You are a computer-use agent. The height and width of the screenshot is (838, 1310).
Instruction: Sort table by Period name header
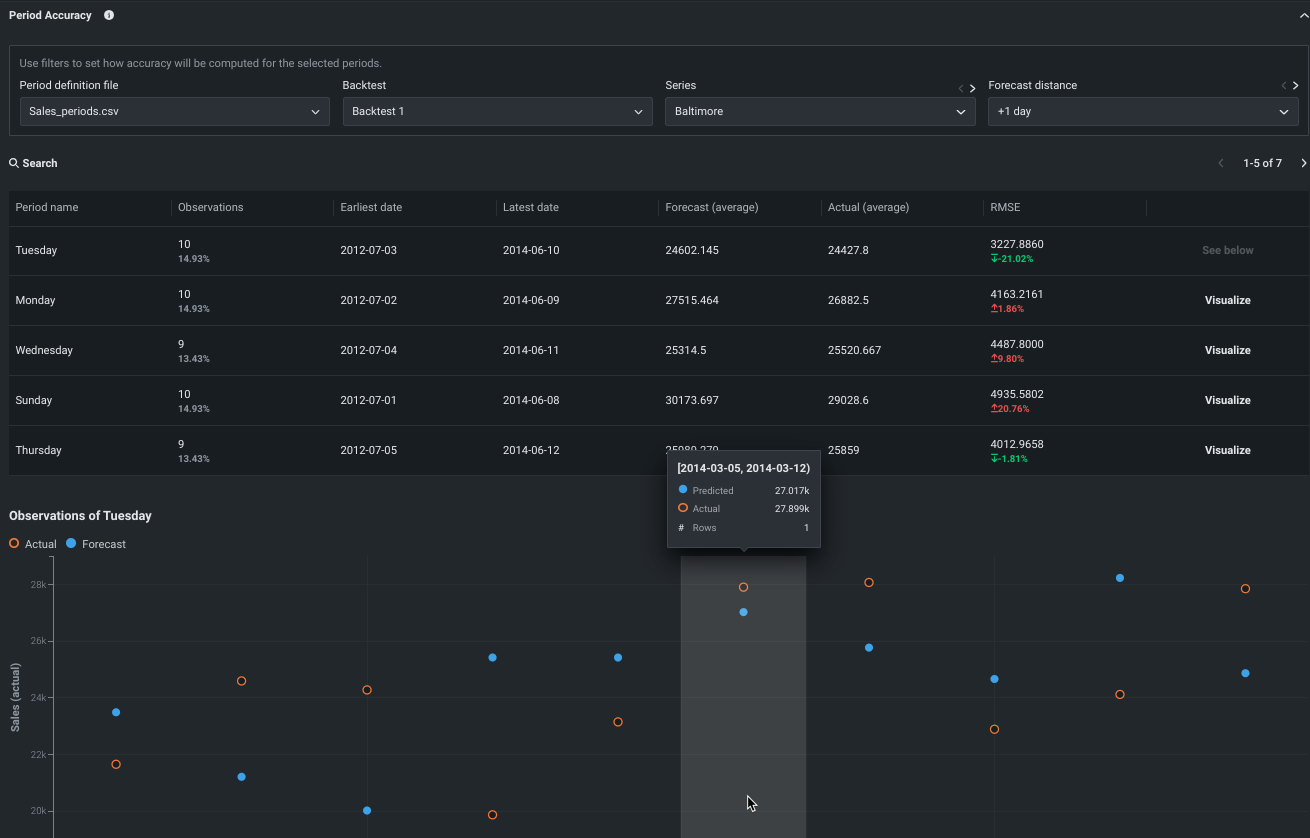47,207
